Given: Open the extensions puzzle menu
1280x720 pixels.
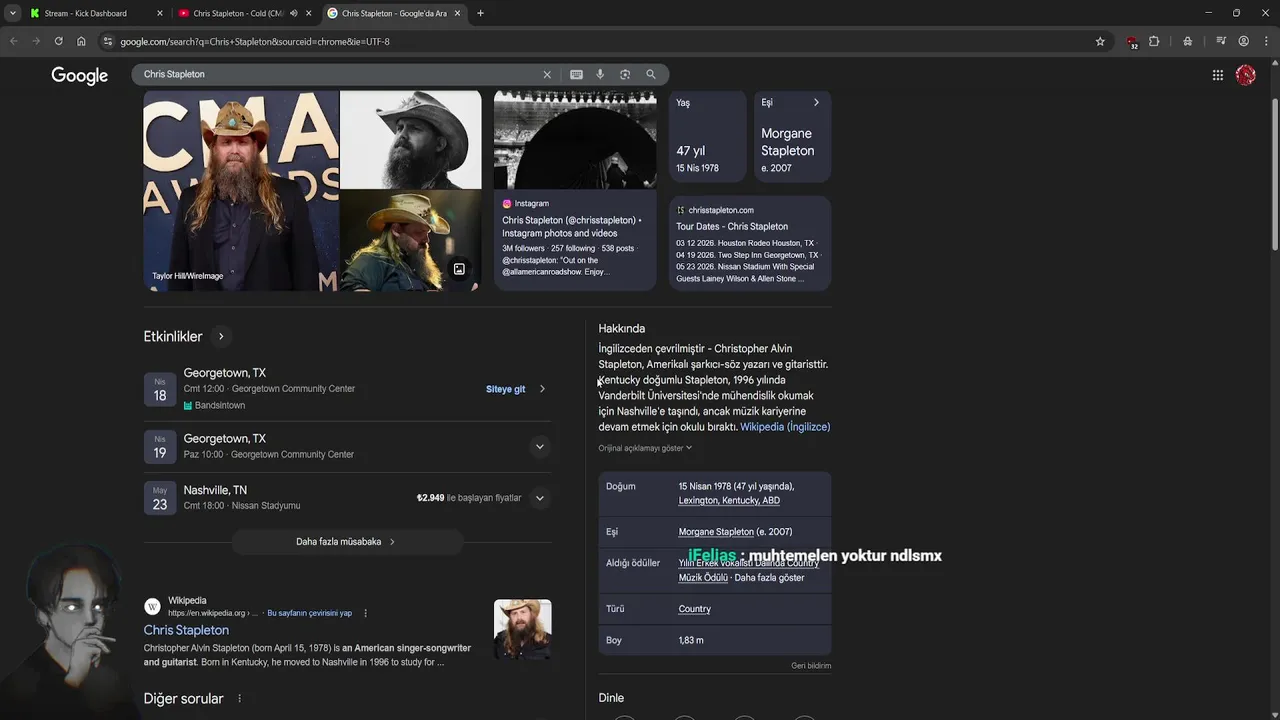Looking at the screenshot, I should (1154, 41).
